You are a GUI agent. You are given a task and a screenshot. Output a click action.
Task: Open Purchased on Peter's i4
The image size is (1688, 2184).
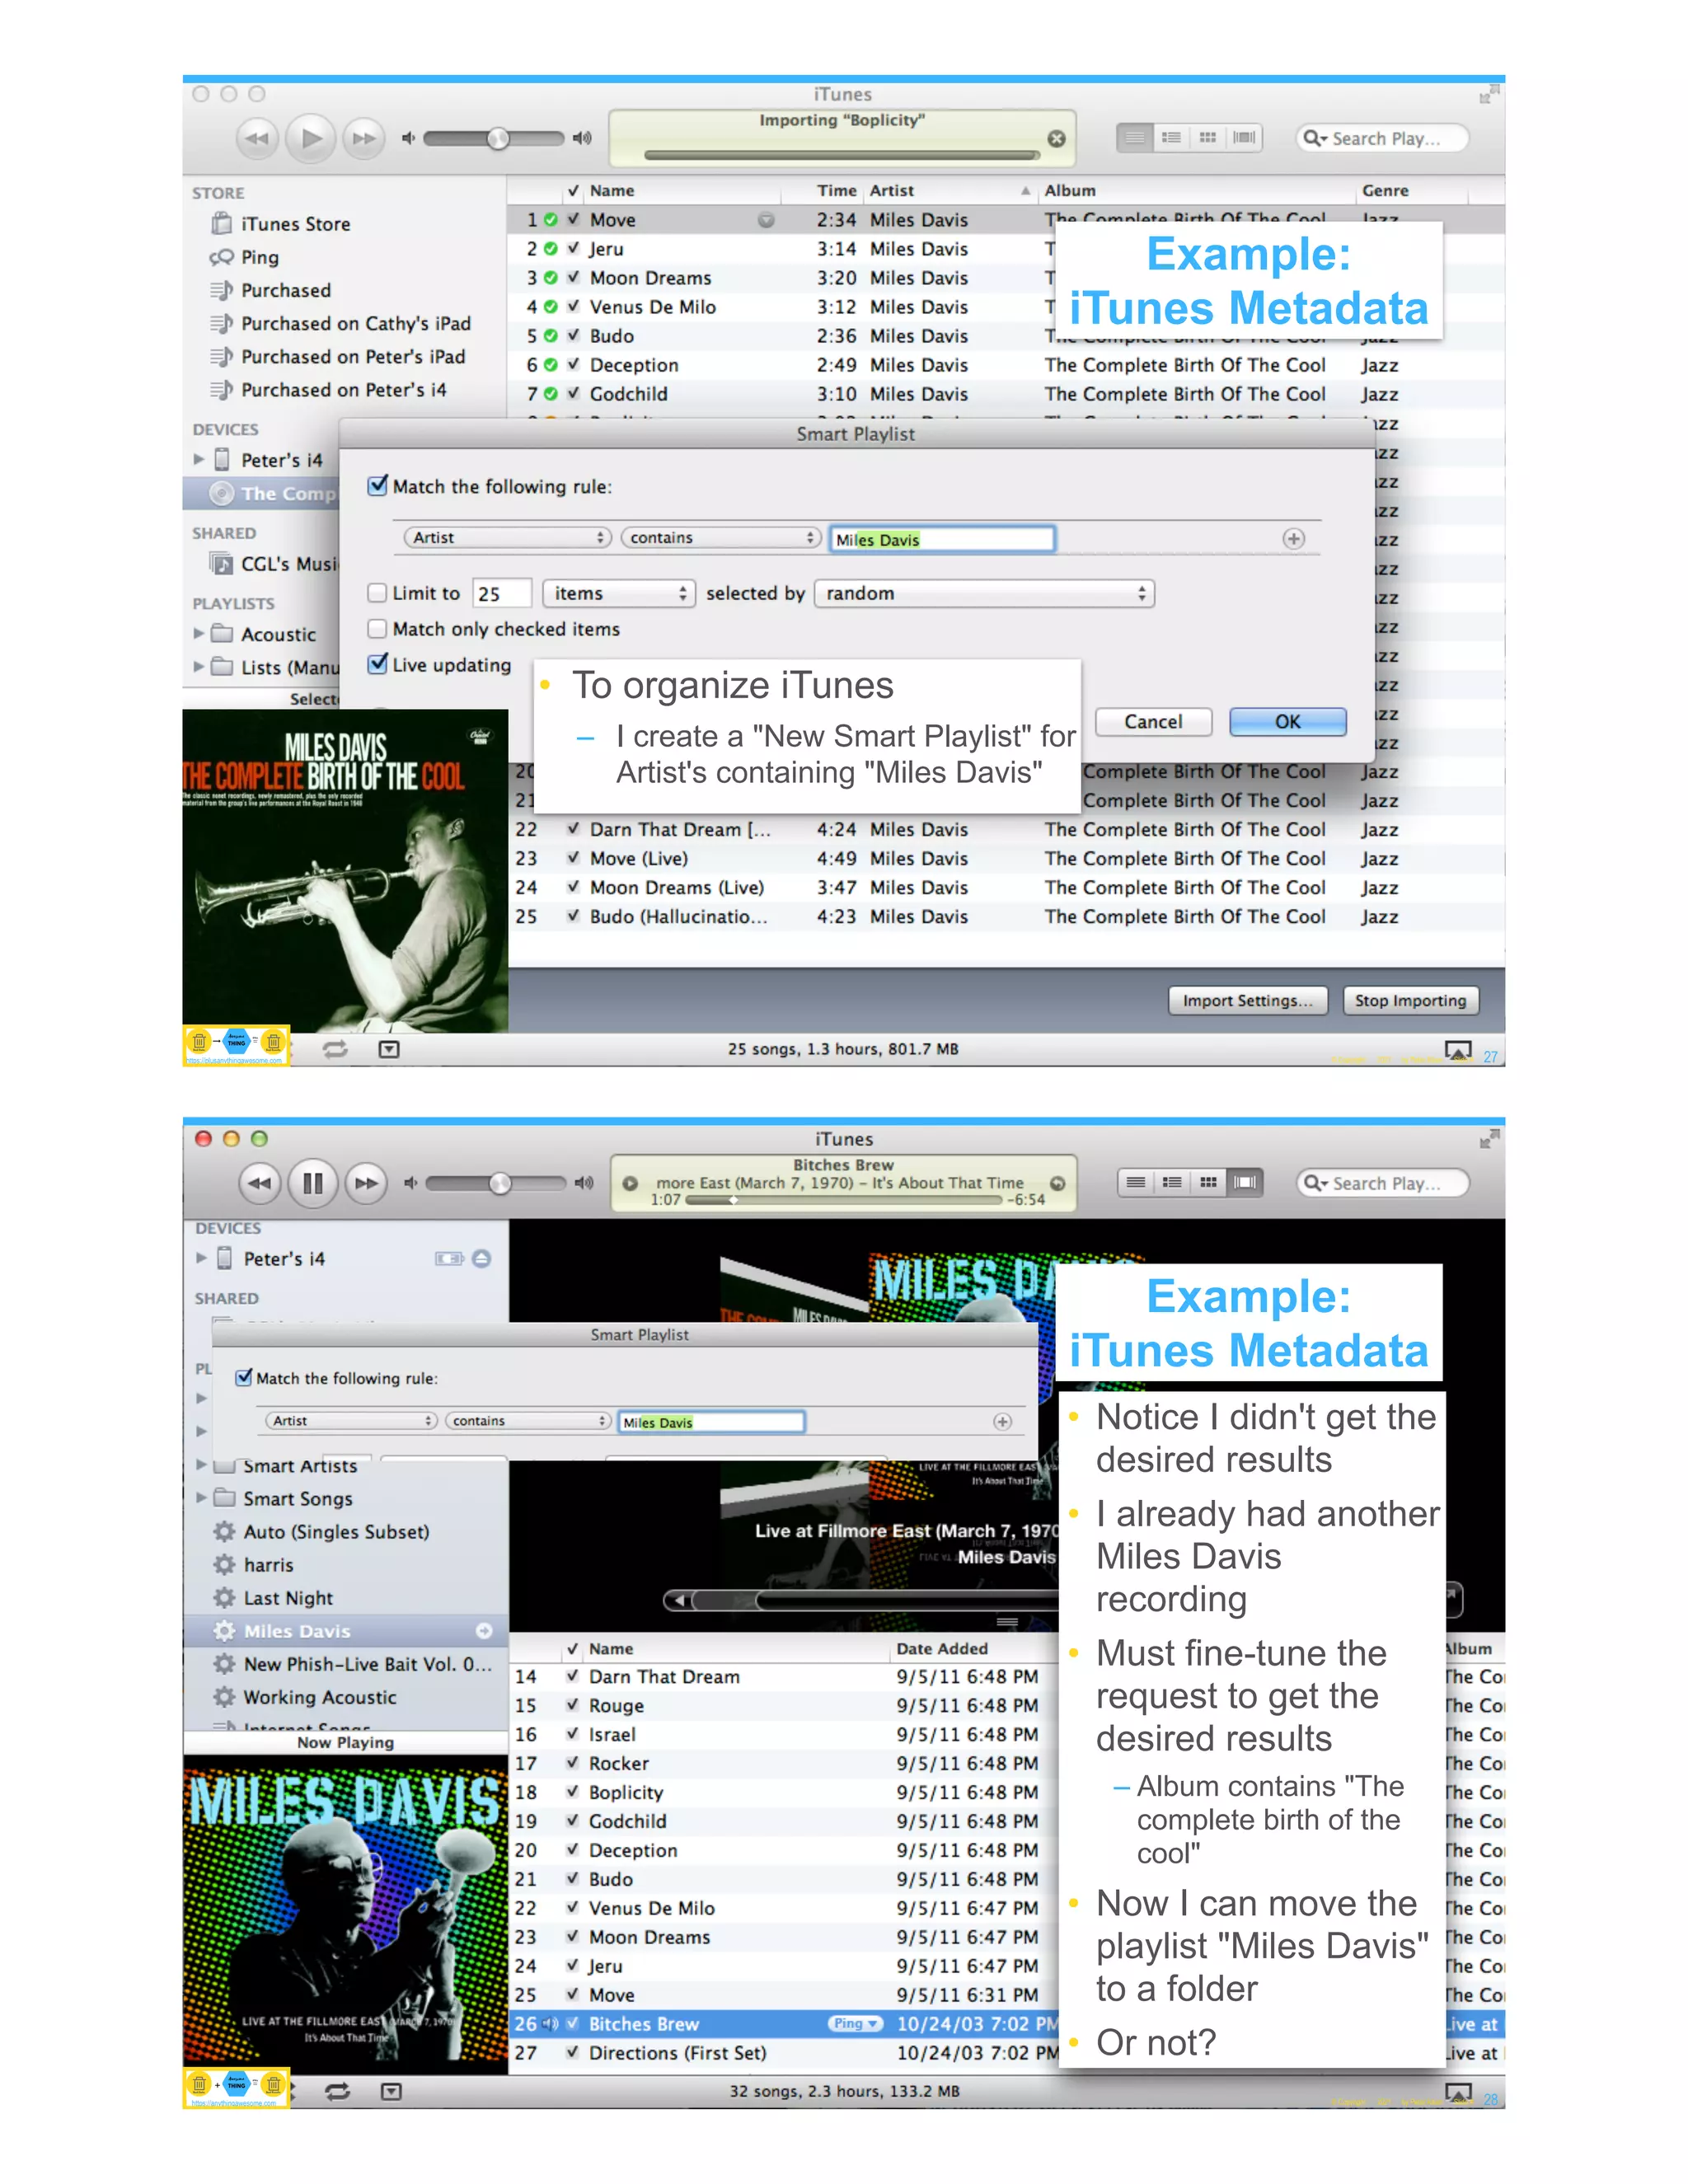[329, 389]
